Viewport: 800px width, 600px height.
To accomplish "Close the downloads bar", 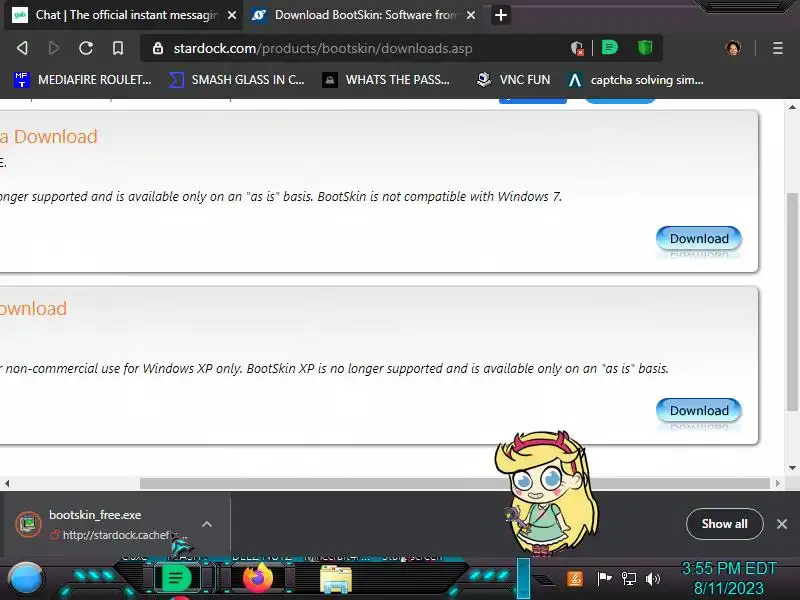I will [782, 524].
